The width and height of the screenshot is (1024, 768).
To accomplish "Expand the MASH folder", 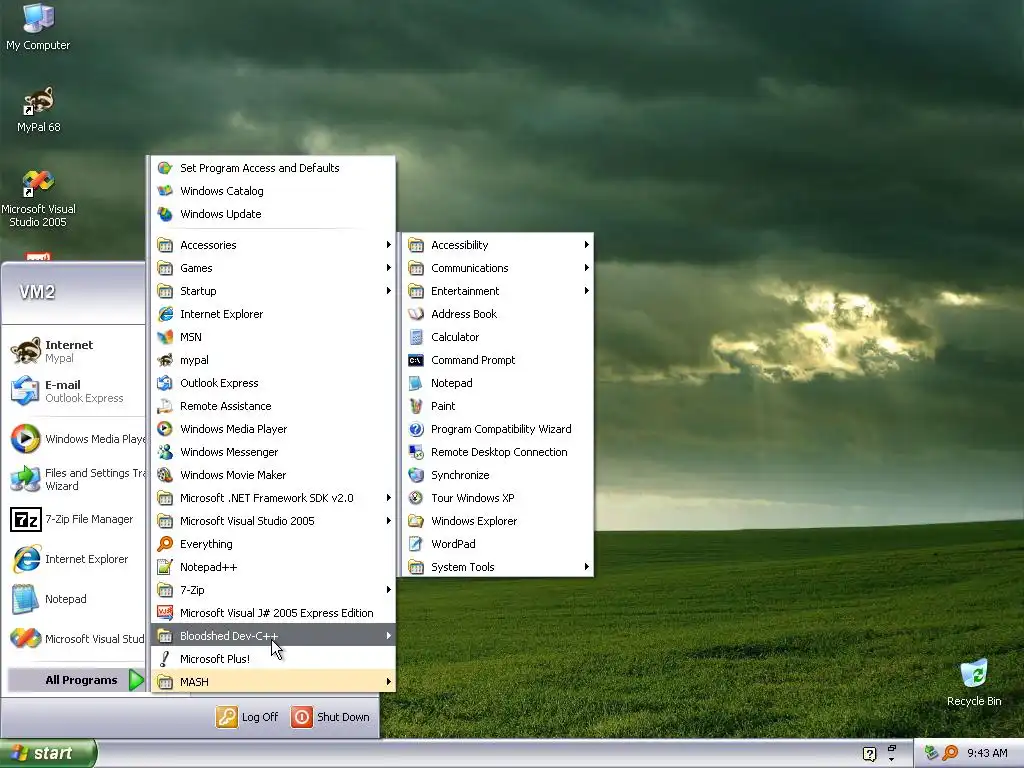I will click(274, 682).
